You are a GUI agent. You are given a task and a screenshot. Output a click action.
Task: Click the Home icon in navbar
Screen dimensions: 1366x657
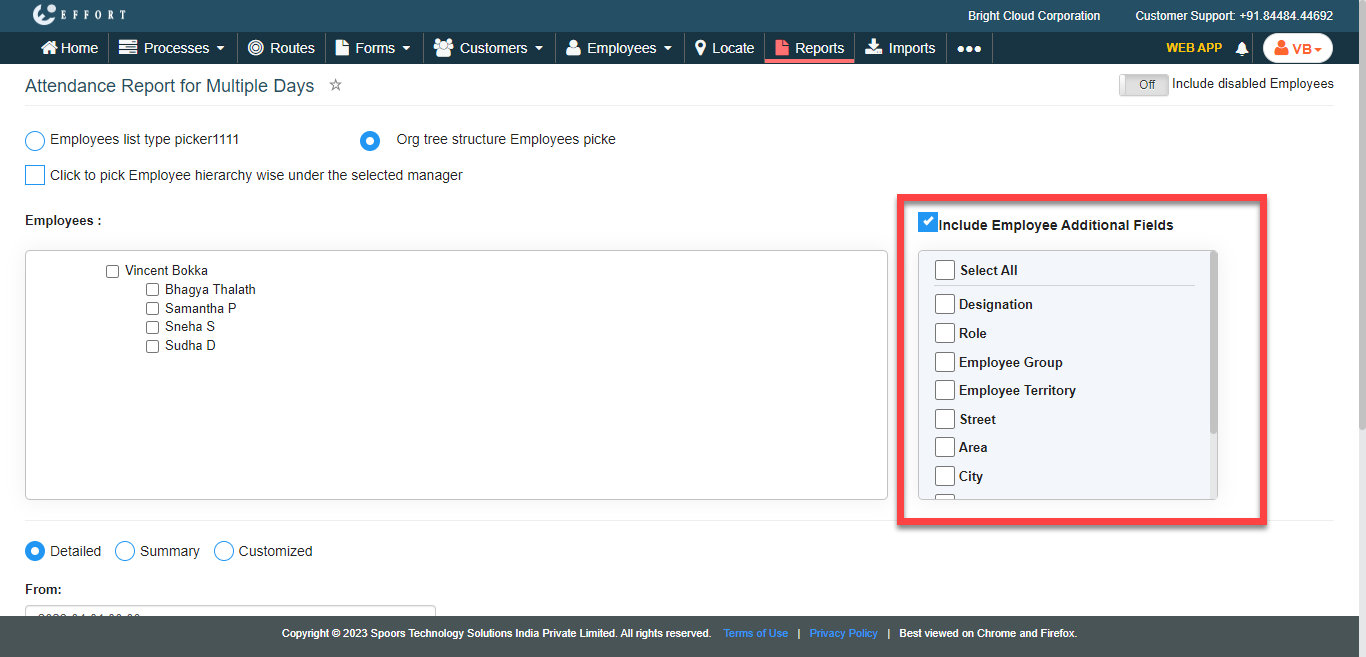click(49, 48)
